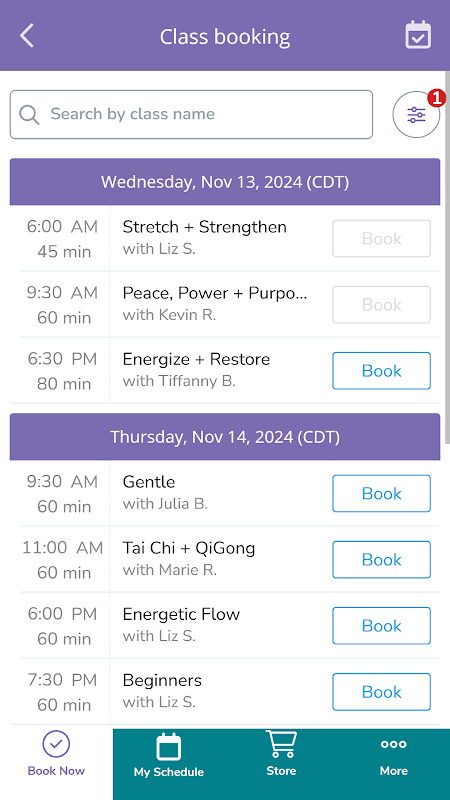Open the My Schedule calendar icon
The width and height of the screenshot is (450, 800).
click(x=169, y=747)
